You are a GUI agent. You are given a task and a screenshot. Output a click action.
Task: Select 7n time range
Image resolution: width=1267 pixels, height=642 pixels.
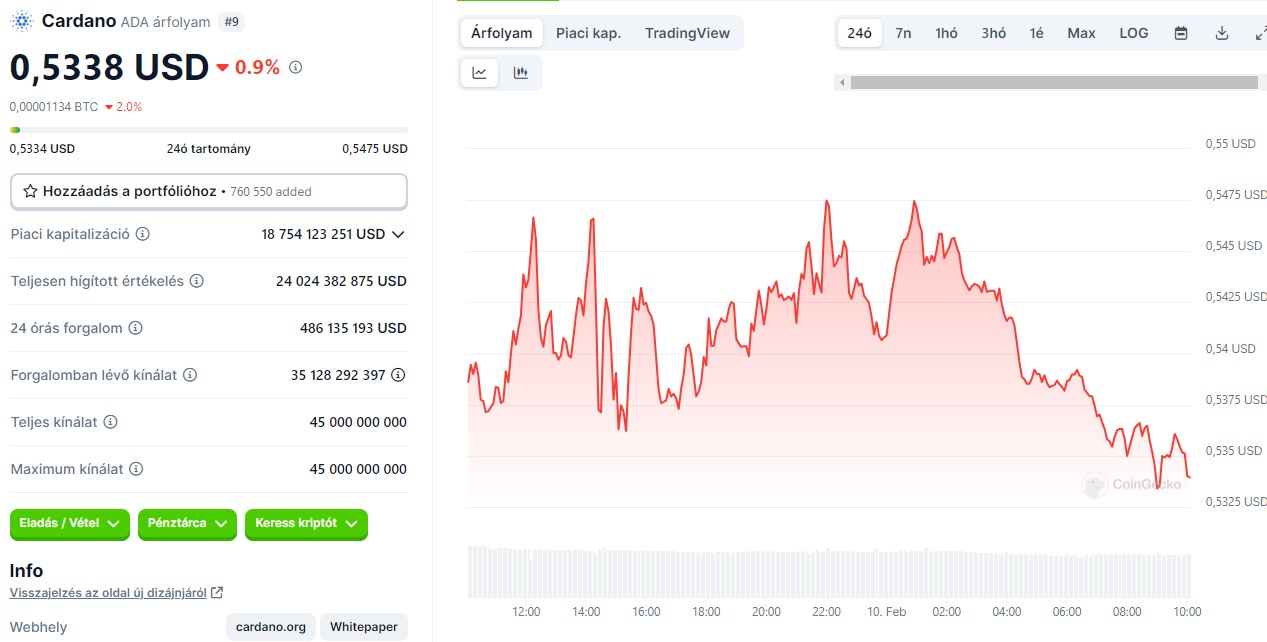pos(903,33)
